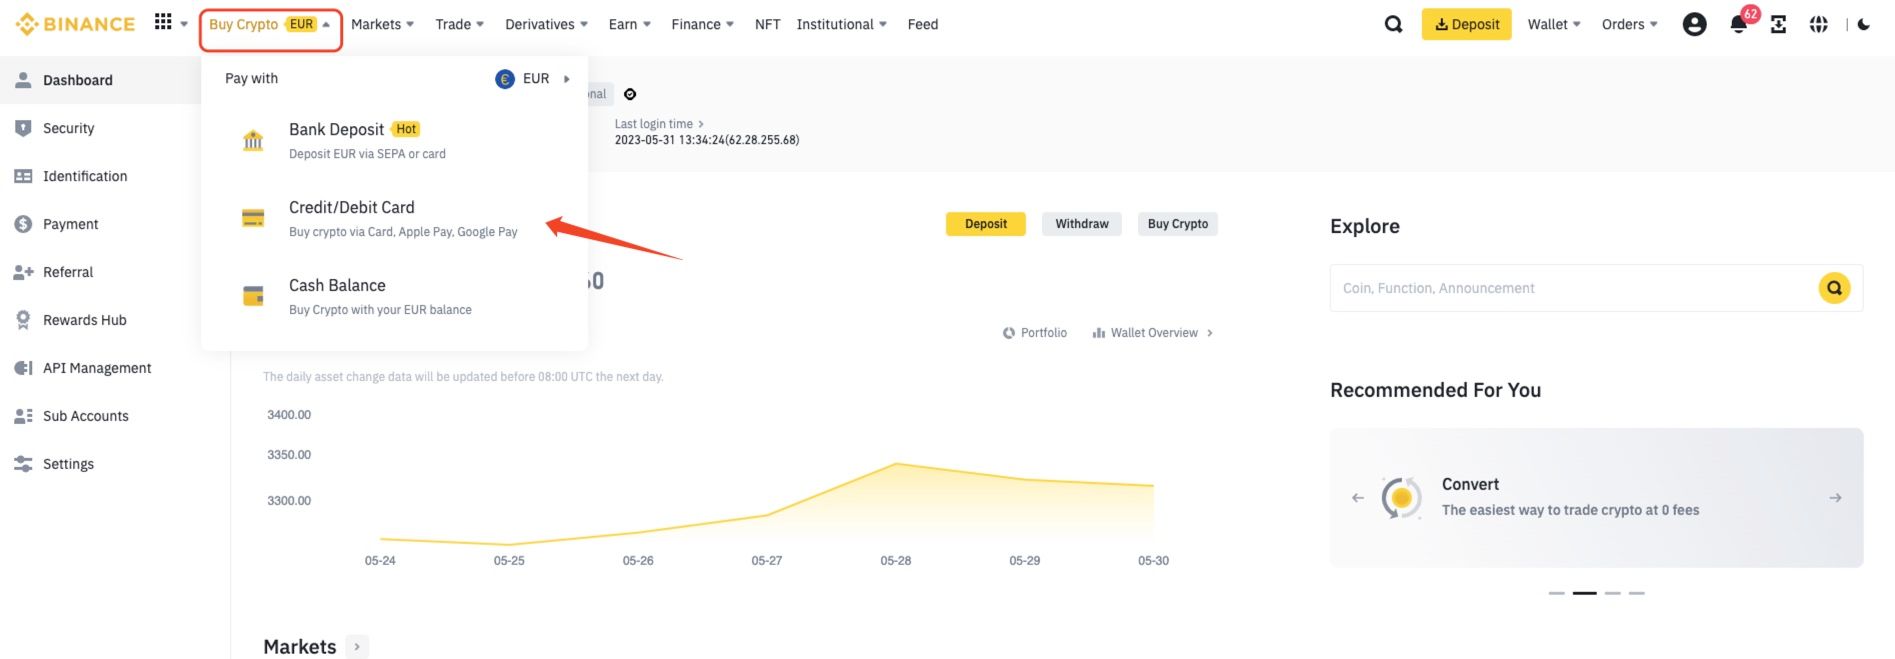
Task: Switch to Portfolio chart view
Action: pos(1035,333)
